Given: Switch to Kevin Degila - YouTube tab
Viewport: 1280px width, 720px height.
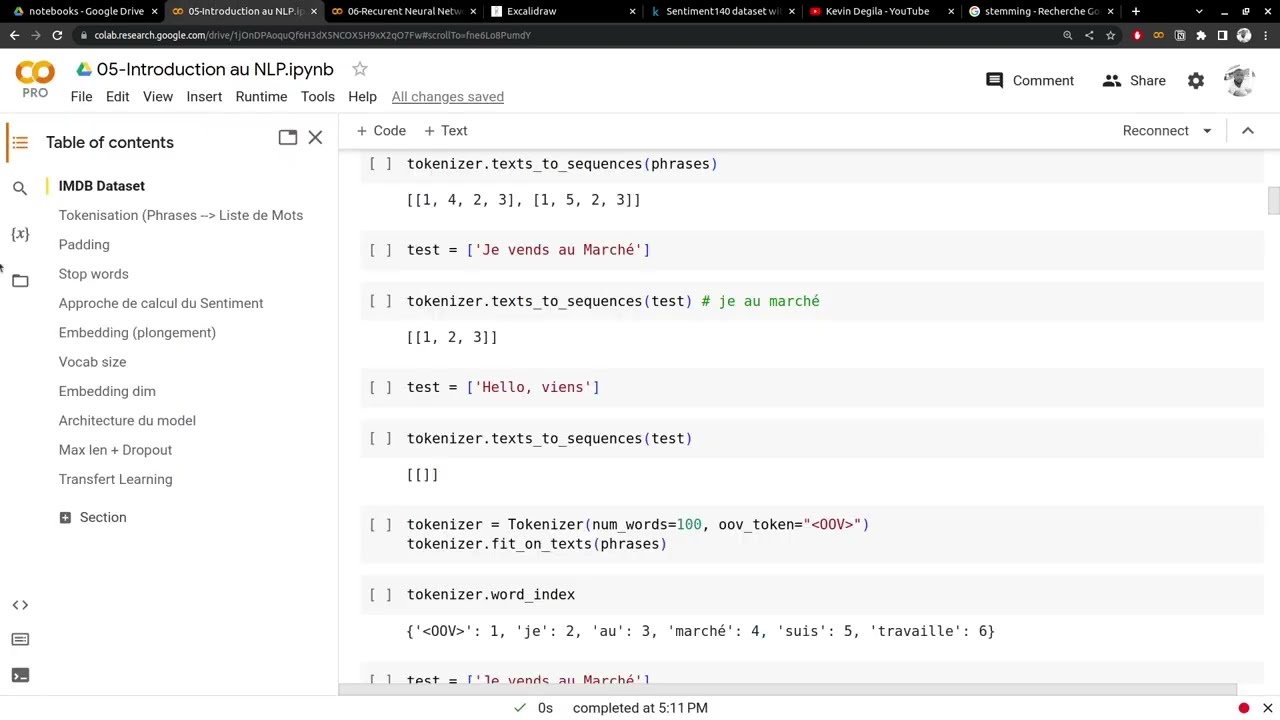Looking at the screenshot, I should point(880,11).
